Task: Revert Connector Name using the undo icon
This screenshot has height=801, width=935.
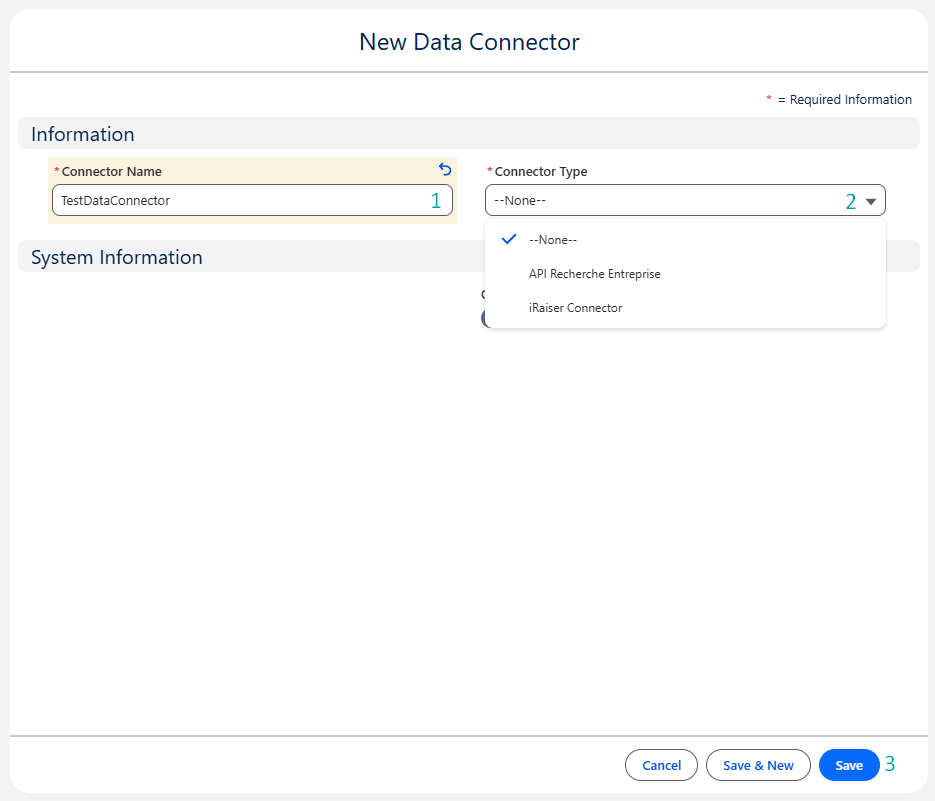Action: [444, 170]
